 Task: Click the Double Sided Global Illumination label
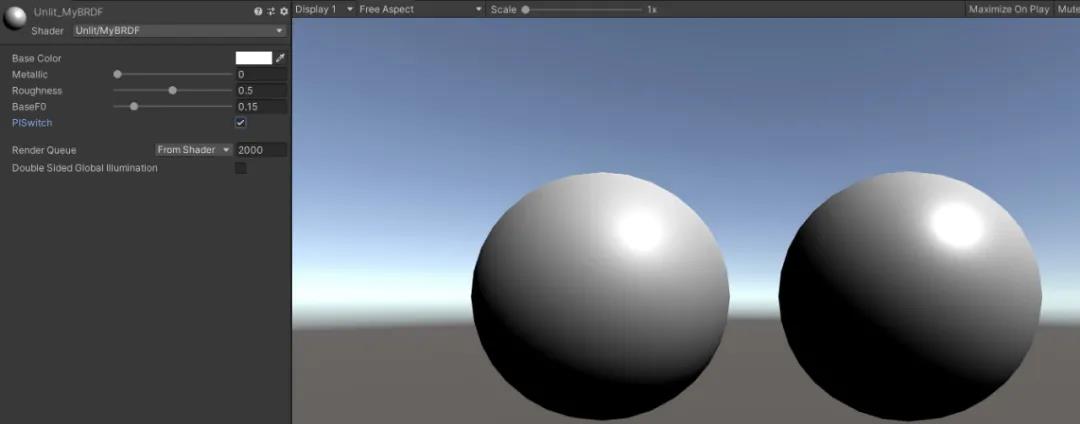coord(85,168)
